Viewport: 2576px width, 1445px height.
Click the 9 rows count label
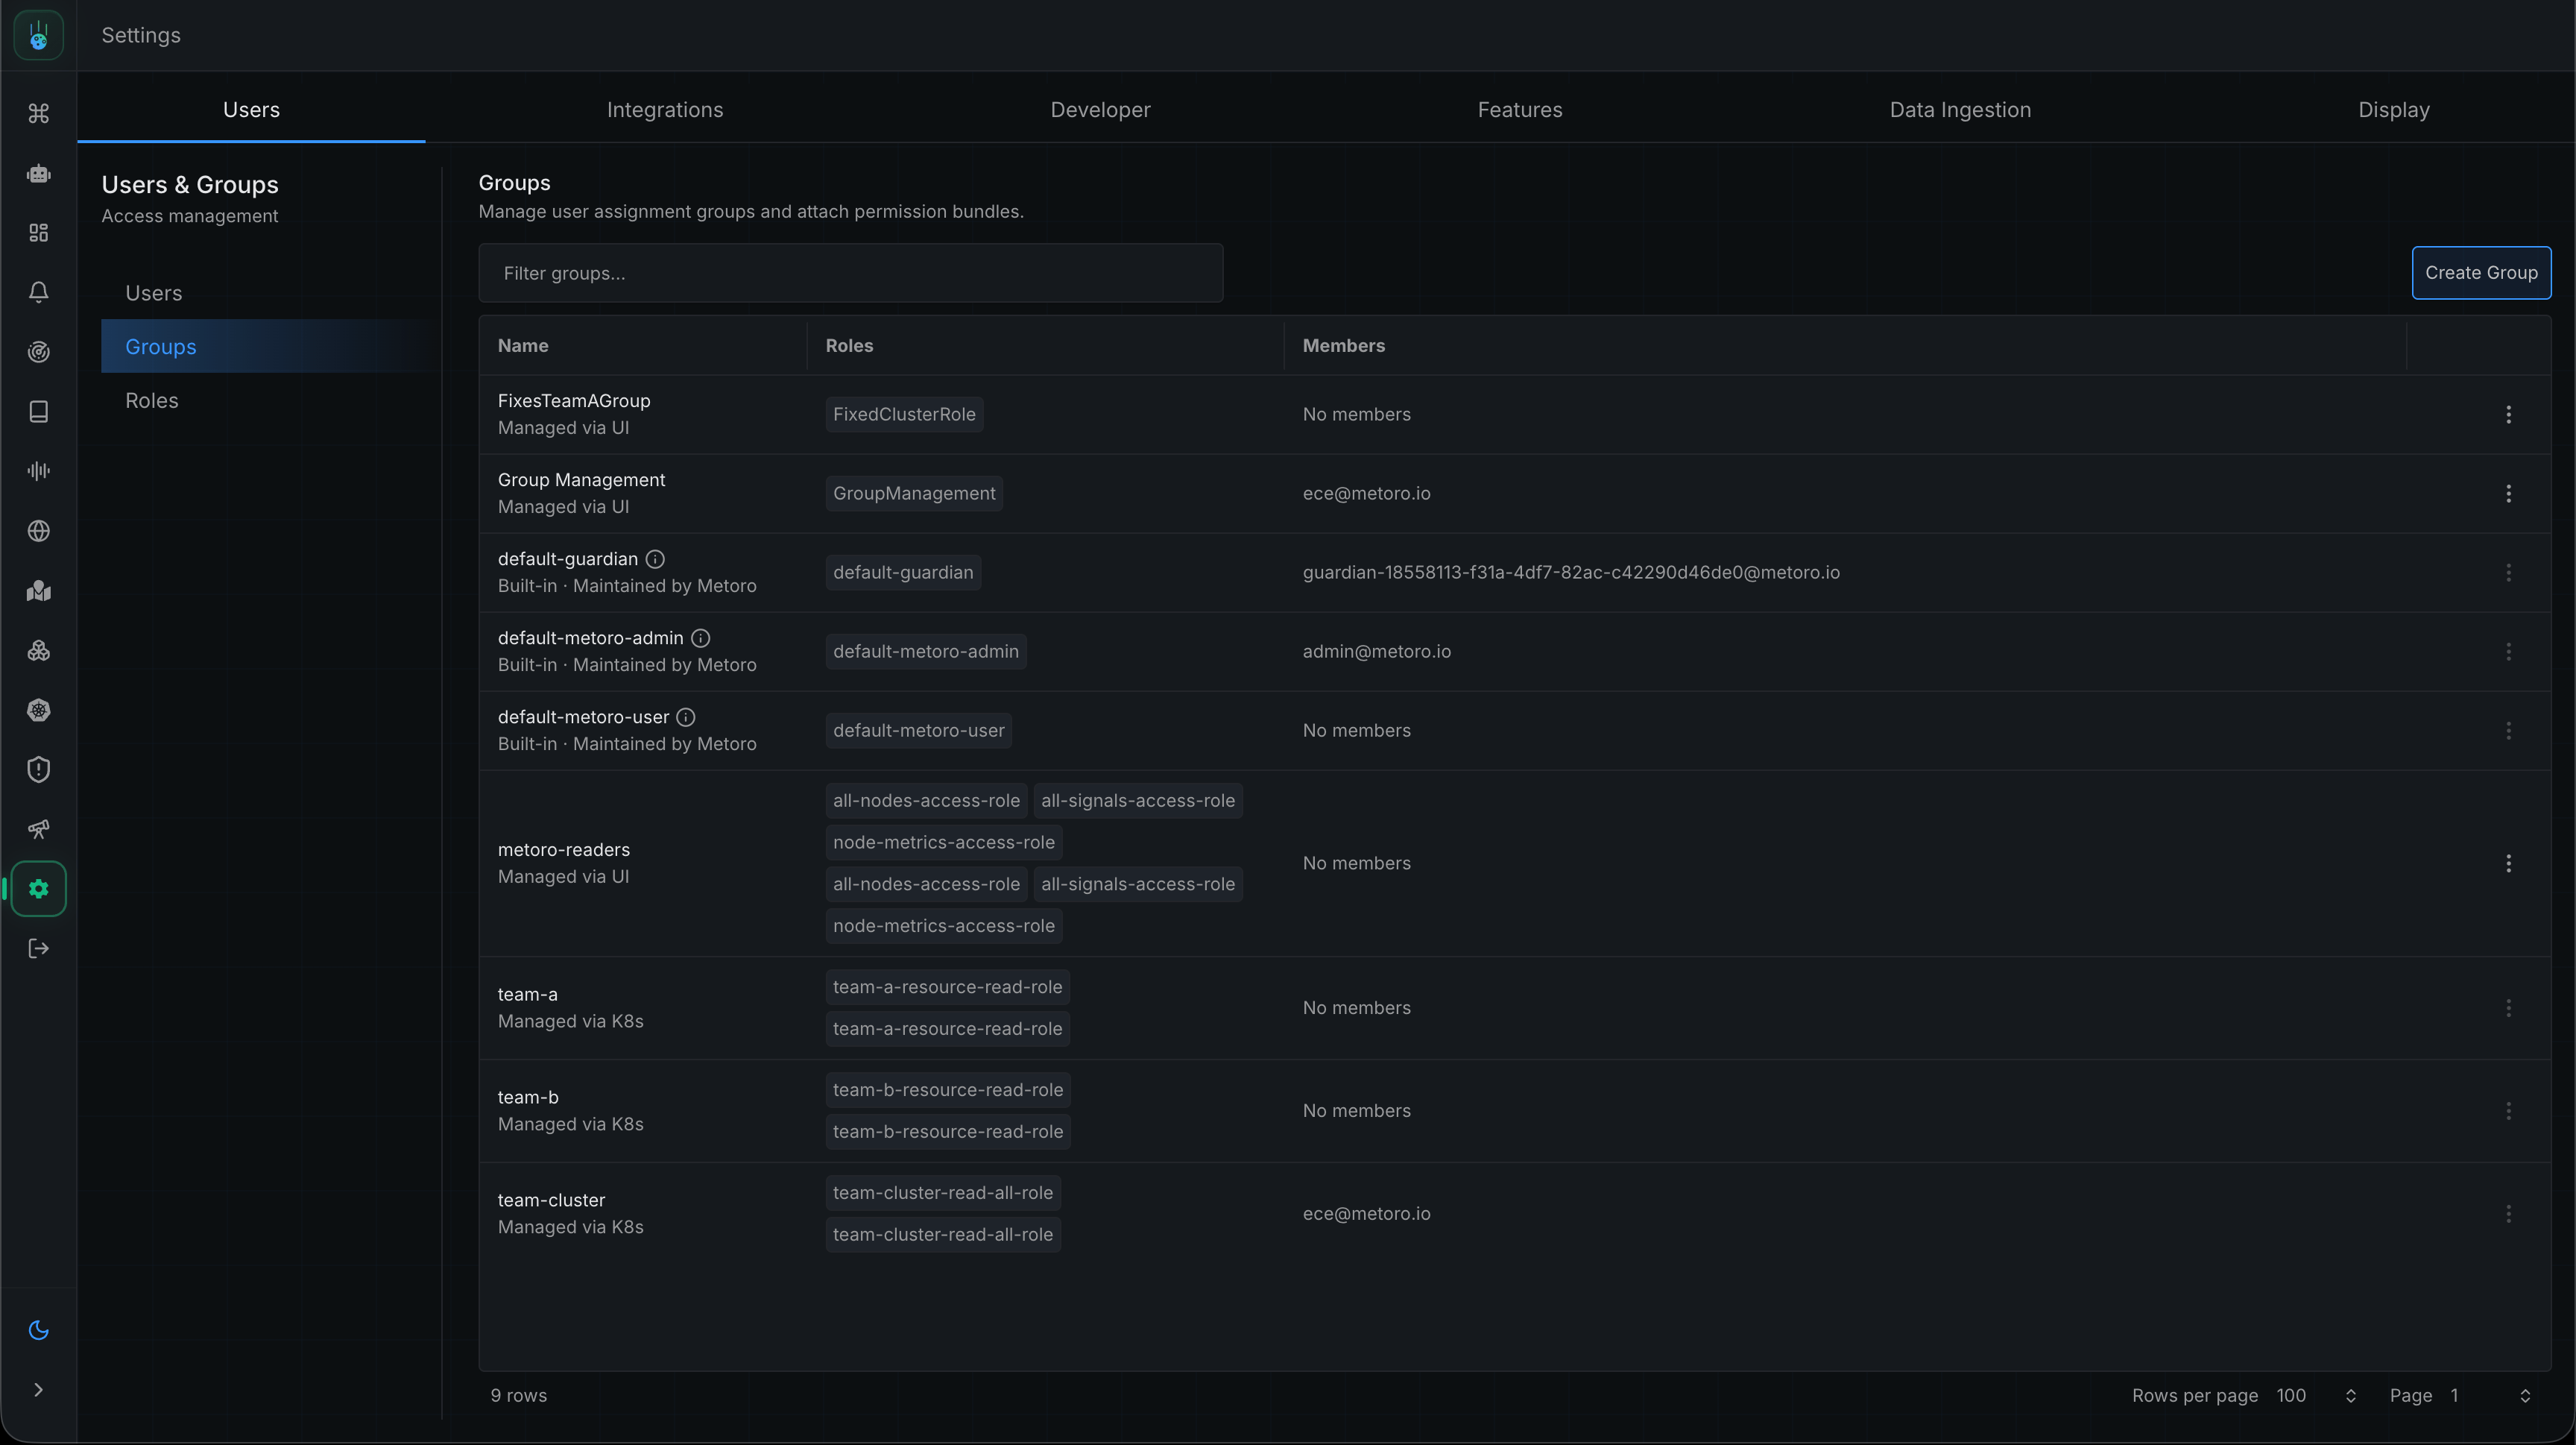(518, 1395)
